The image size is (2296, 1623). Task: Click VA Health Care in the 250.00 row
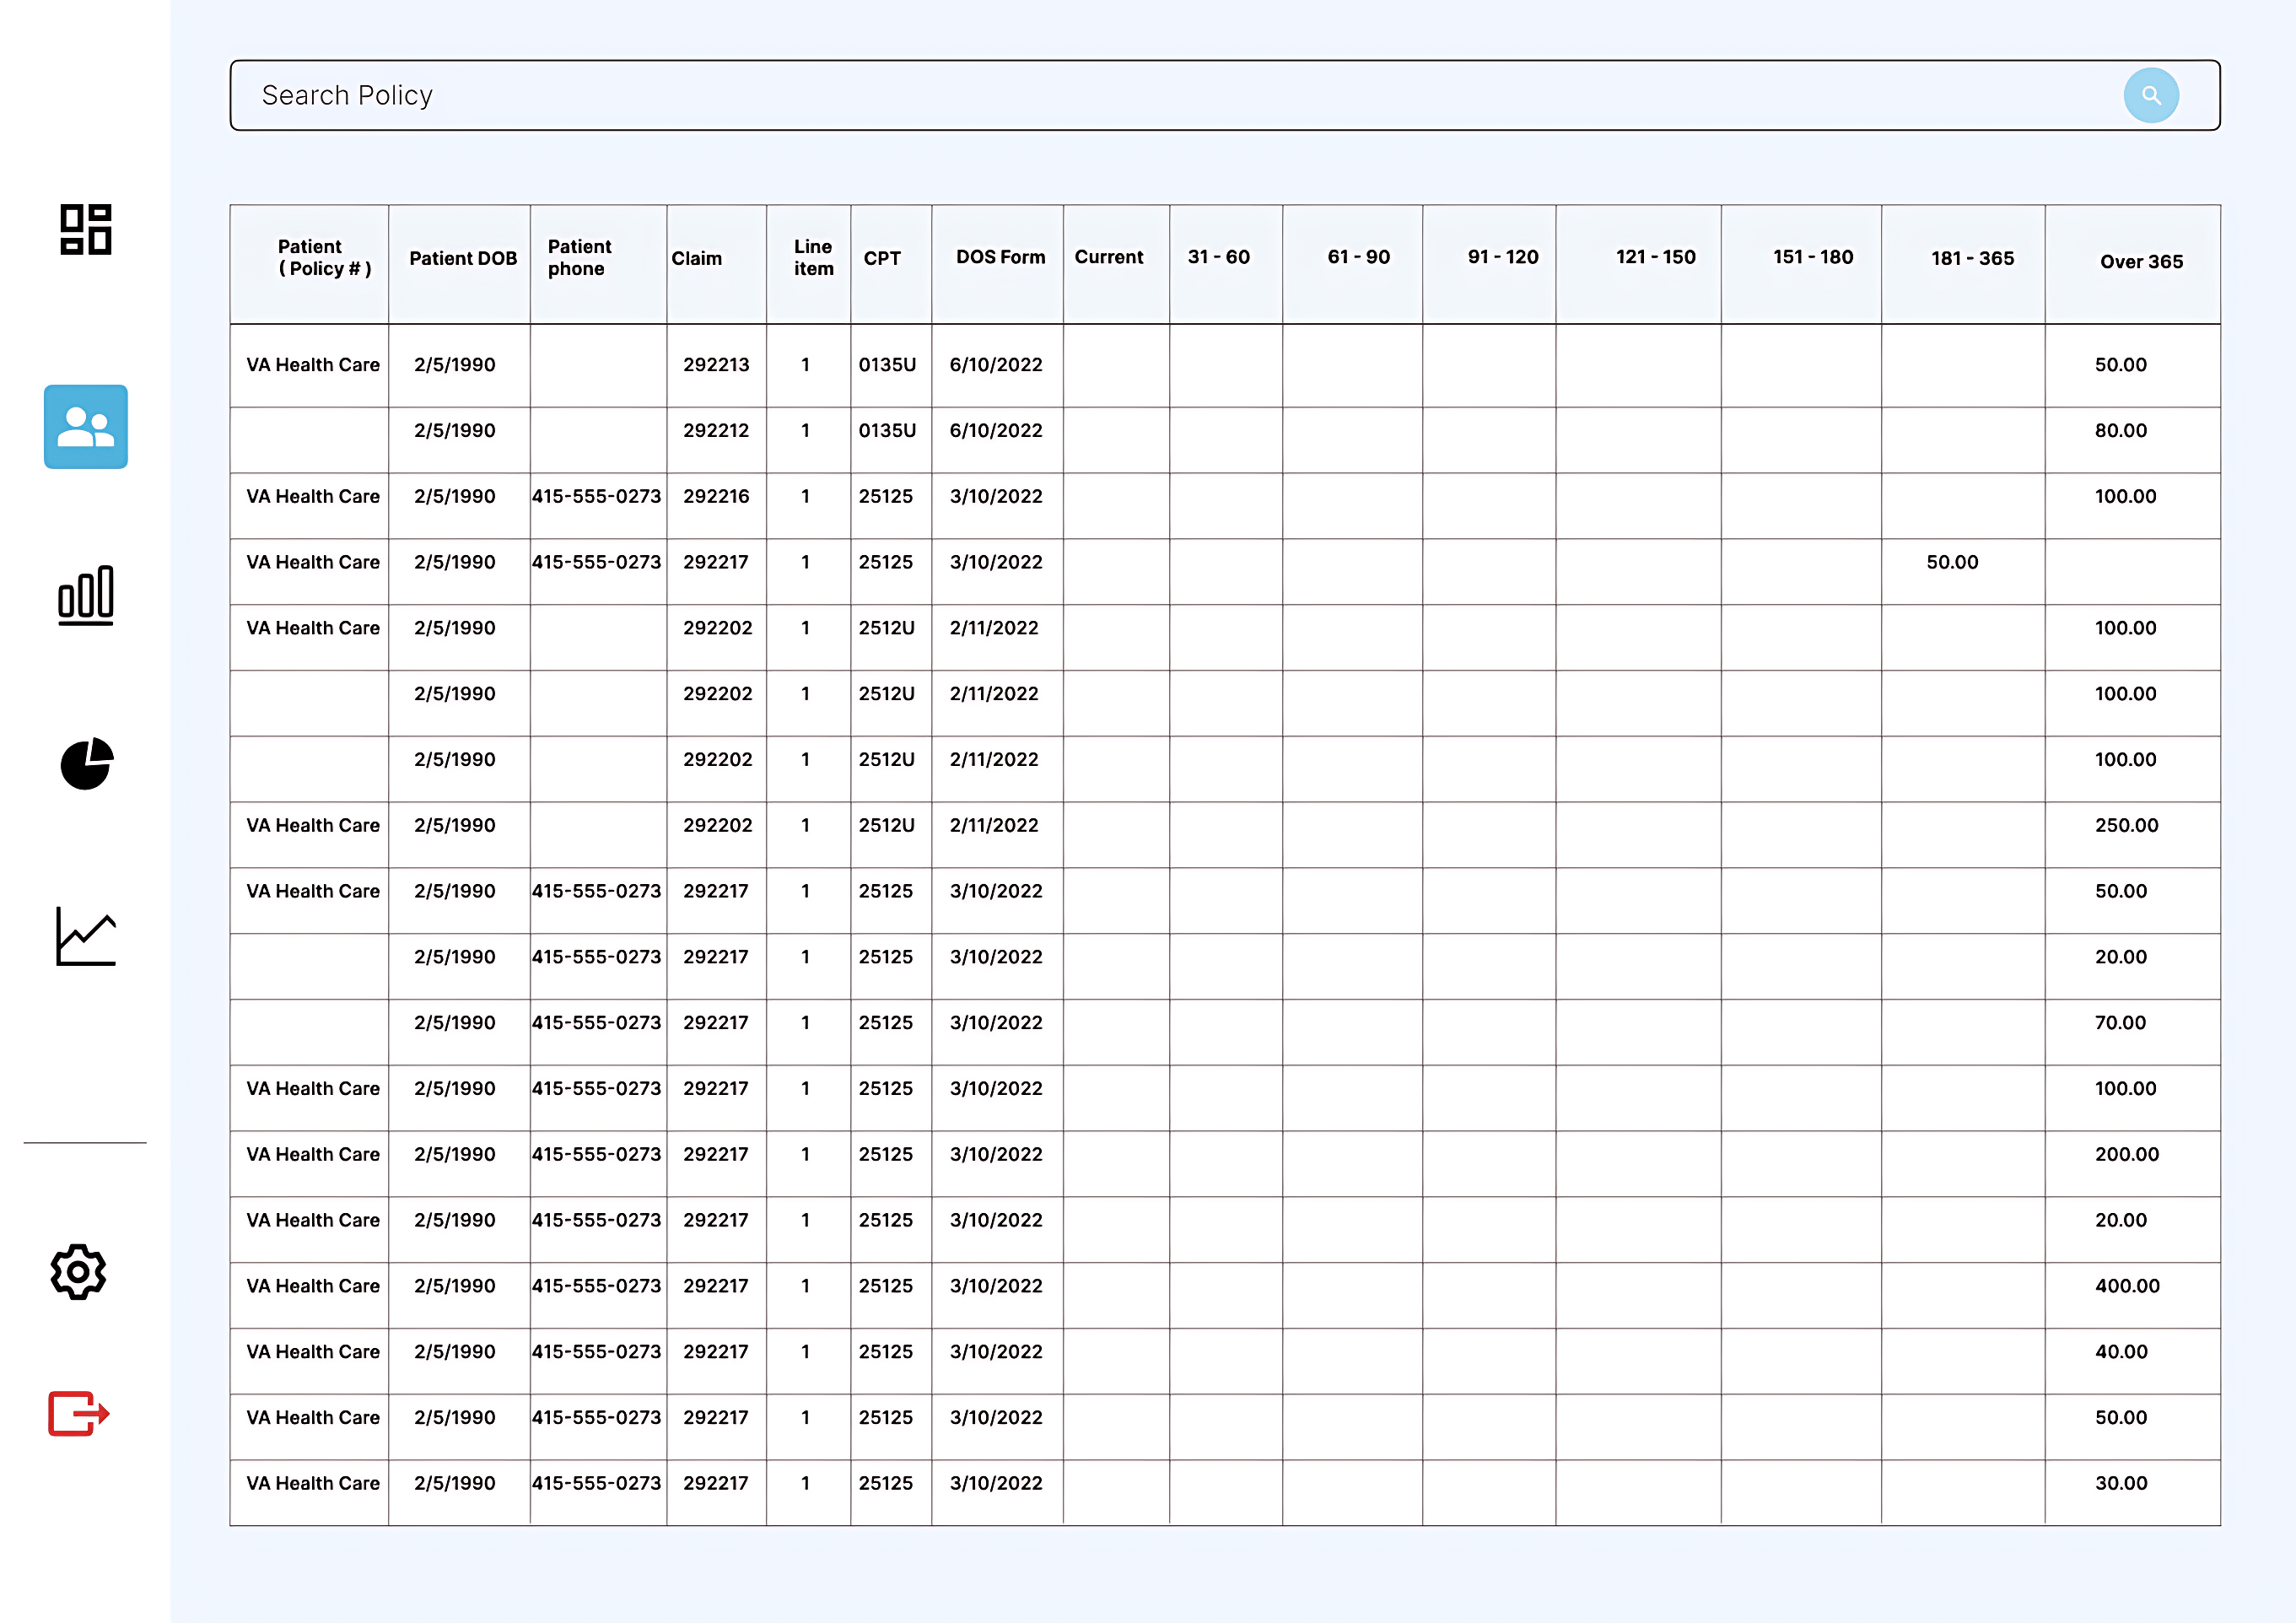[x=313, y=826]
